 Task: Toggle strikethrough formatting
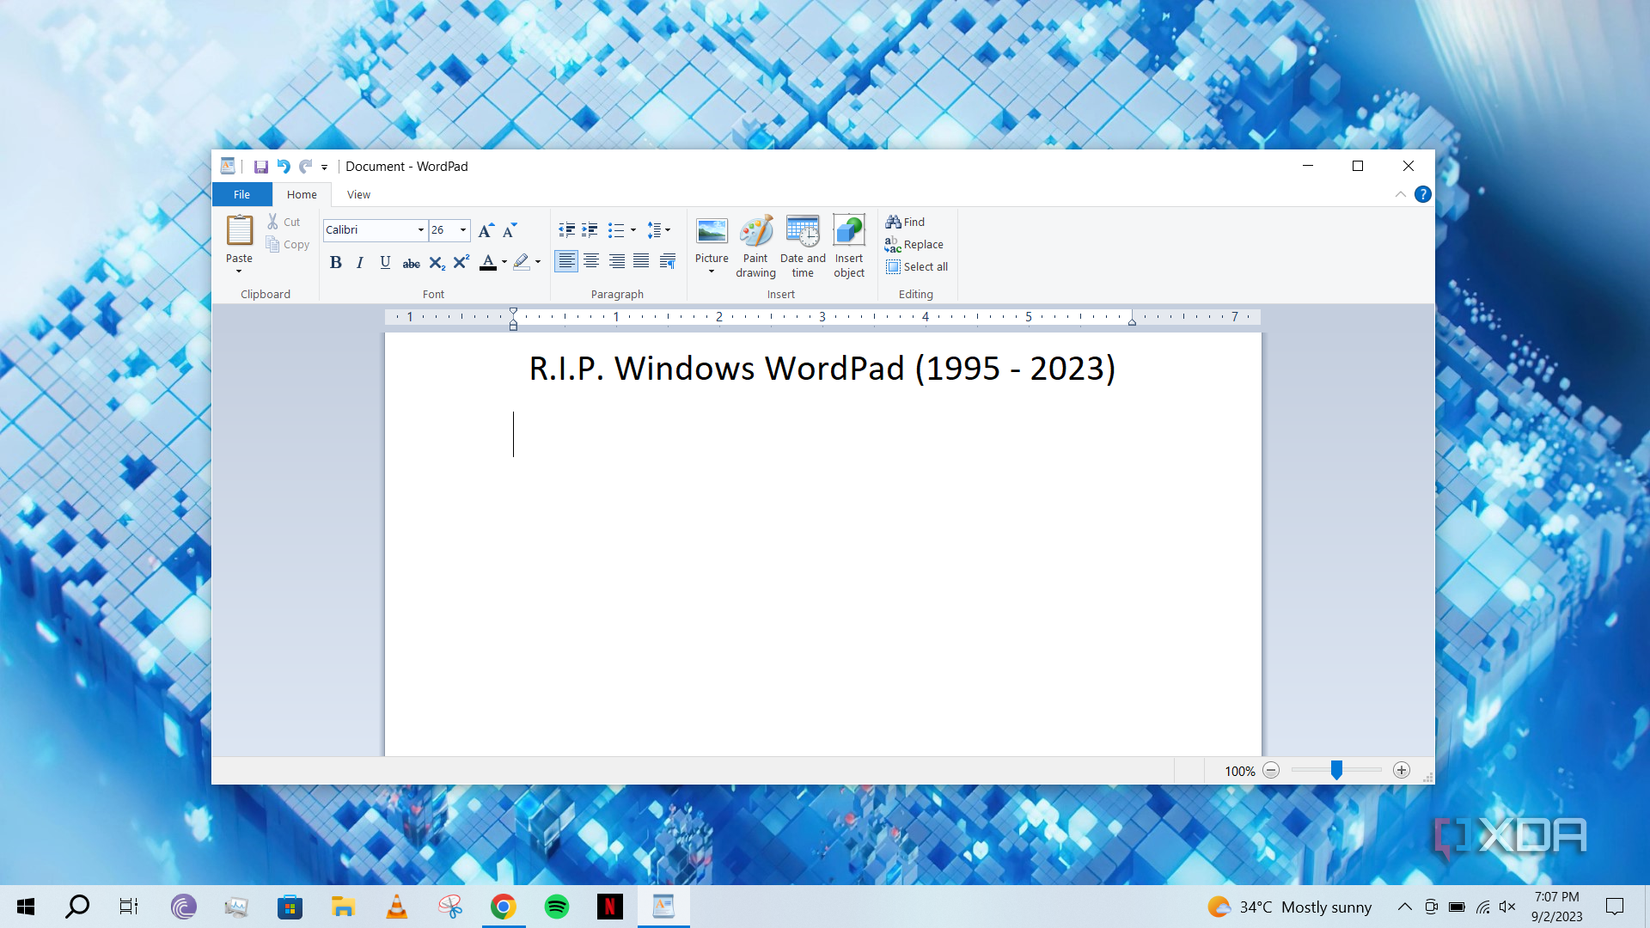pyautogui.click(x=410, y=262)
